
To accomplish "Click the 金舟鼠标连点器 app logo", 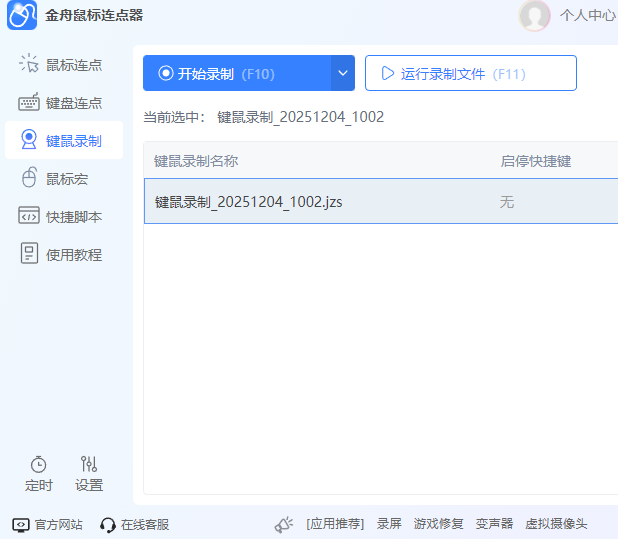I will tap(22, 16).
